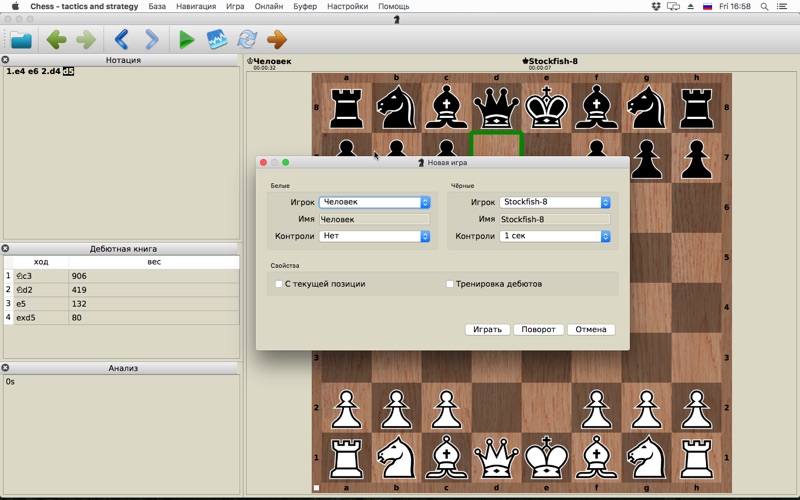The image size is (800, 500).
Task: Open the Онлайн menu
Action: [x=269, y=7]
